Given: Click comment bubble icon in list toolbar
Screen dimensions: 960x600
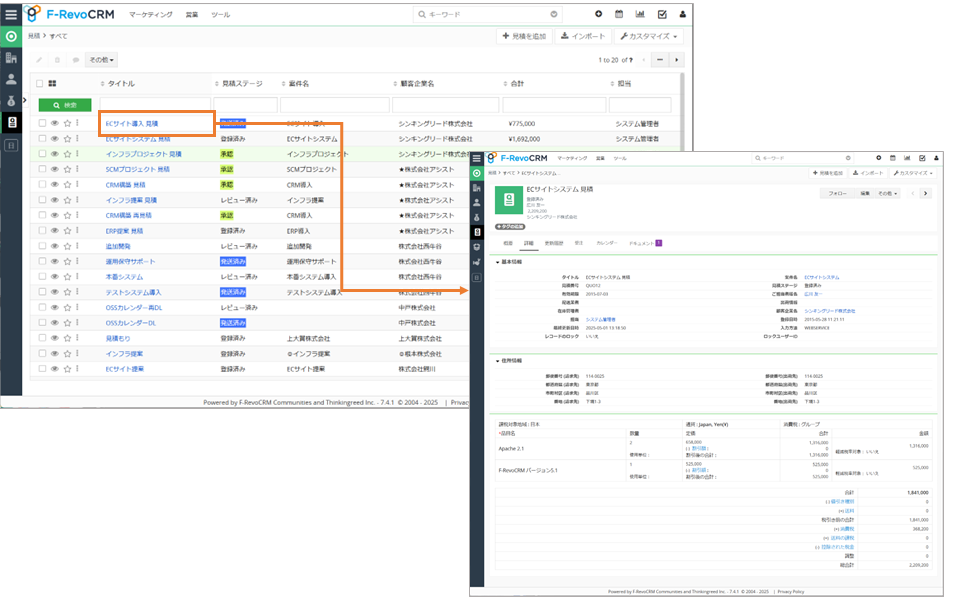Looking at the screenshot, I should pos(76,60).
